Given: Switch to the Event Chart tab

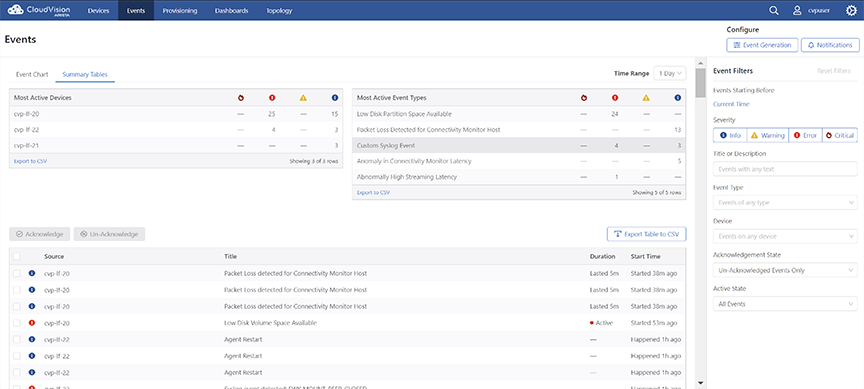Looking at the screenshot, I should [32, 74].
